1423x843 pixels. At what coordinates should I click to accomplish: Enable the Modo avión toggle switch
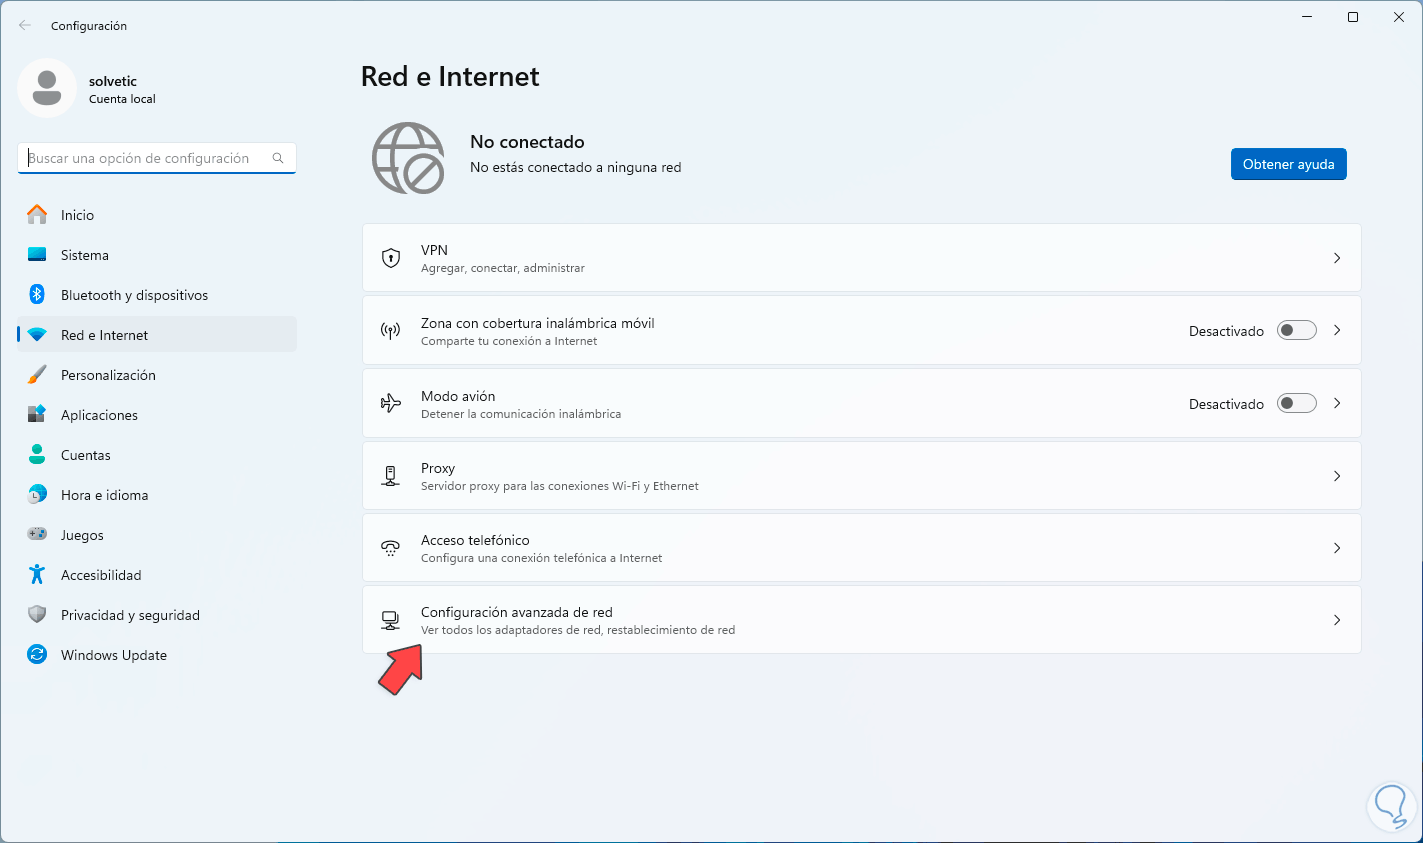tap(1296, 403)
